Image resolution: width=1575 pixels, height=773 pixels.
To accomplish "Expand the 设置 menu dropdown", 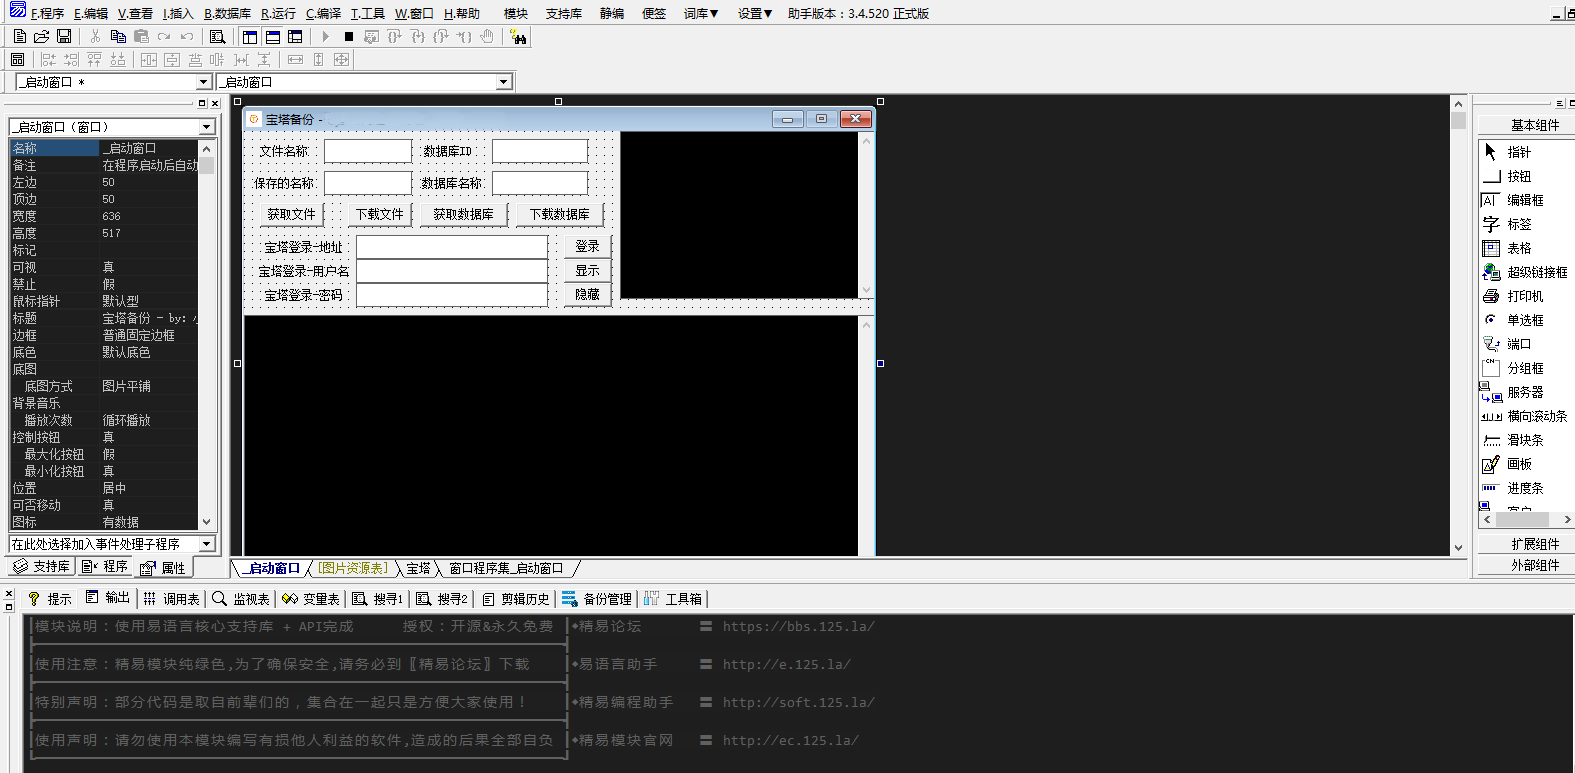I will [x=754, y=13].
